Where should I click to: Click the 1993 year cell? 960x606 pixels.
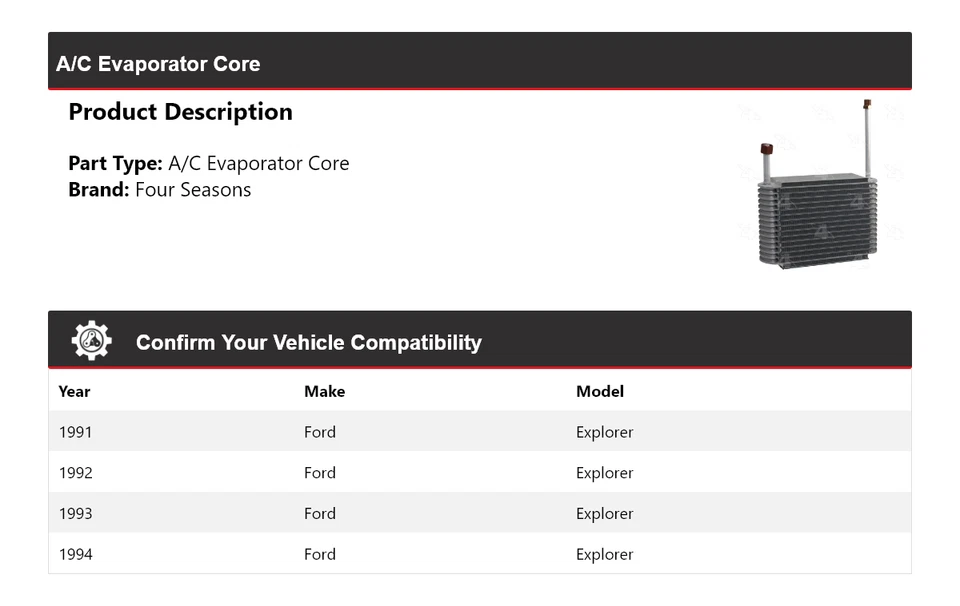75,514
